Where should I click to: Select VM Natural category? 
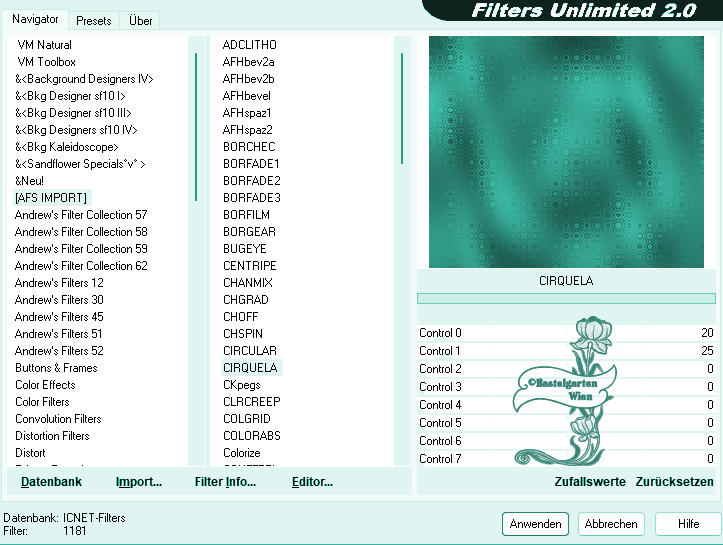tap(44, 45)
